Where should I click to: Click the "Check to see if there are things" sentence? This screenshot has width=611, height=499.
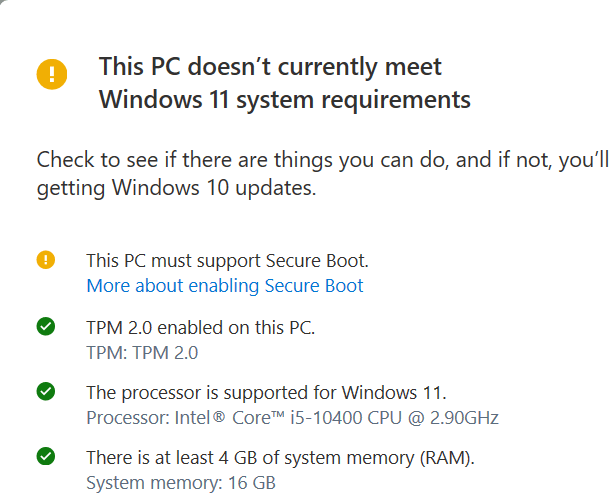coord(322,160)
